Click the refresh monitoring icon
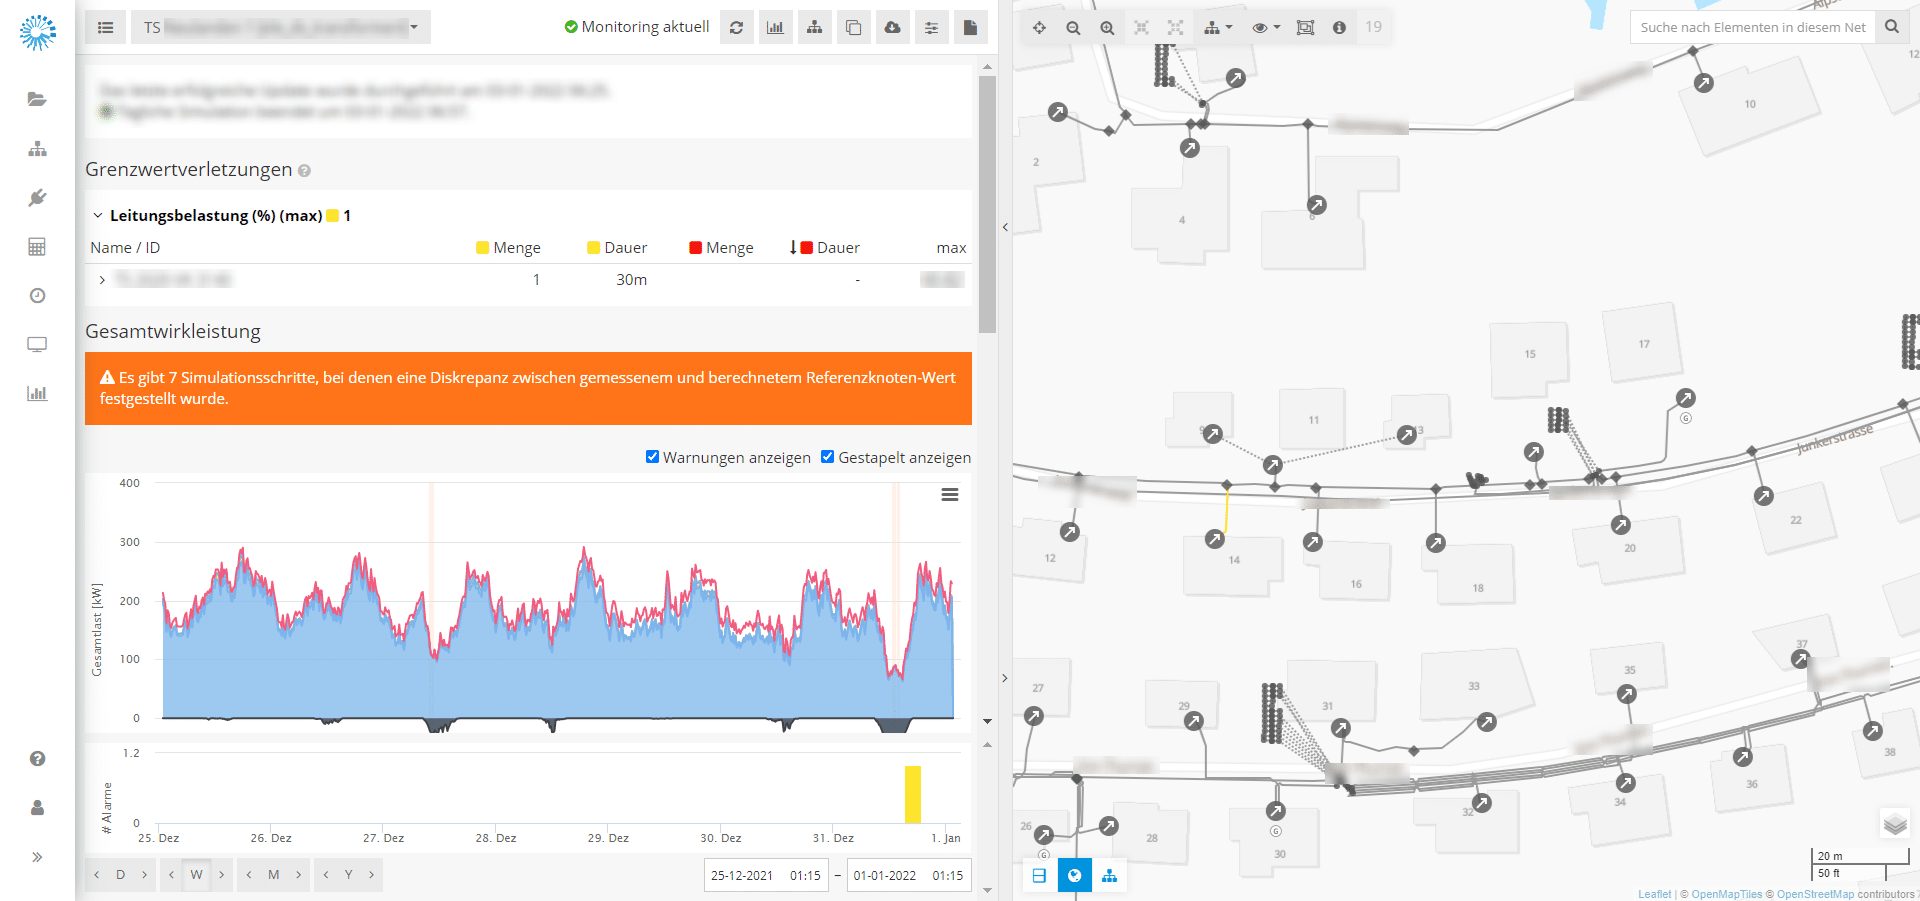The height and width of the screenshot is (901, 1920). click(x=736, y=28)
